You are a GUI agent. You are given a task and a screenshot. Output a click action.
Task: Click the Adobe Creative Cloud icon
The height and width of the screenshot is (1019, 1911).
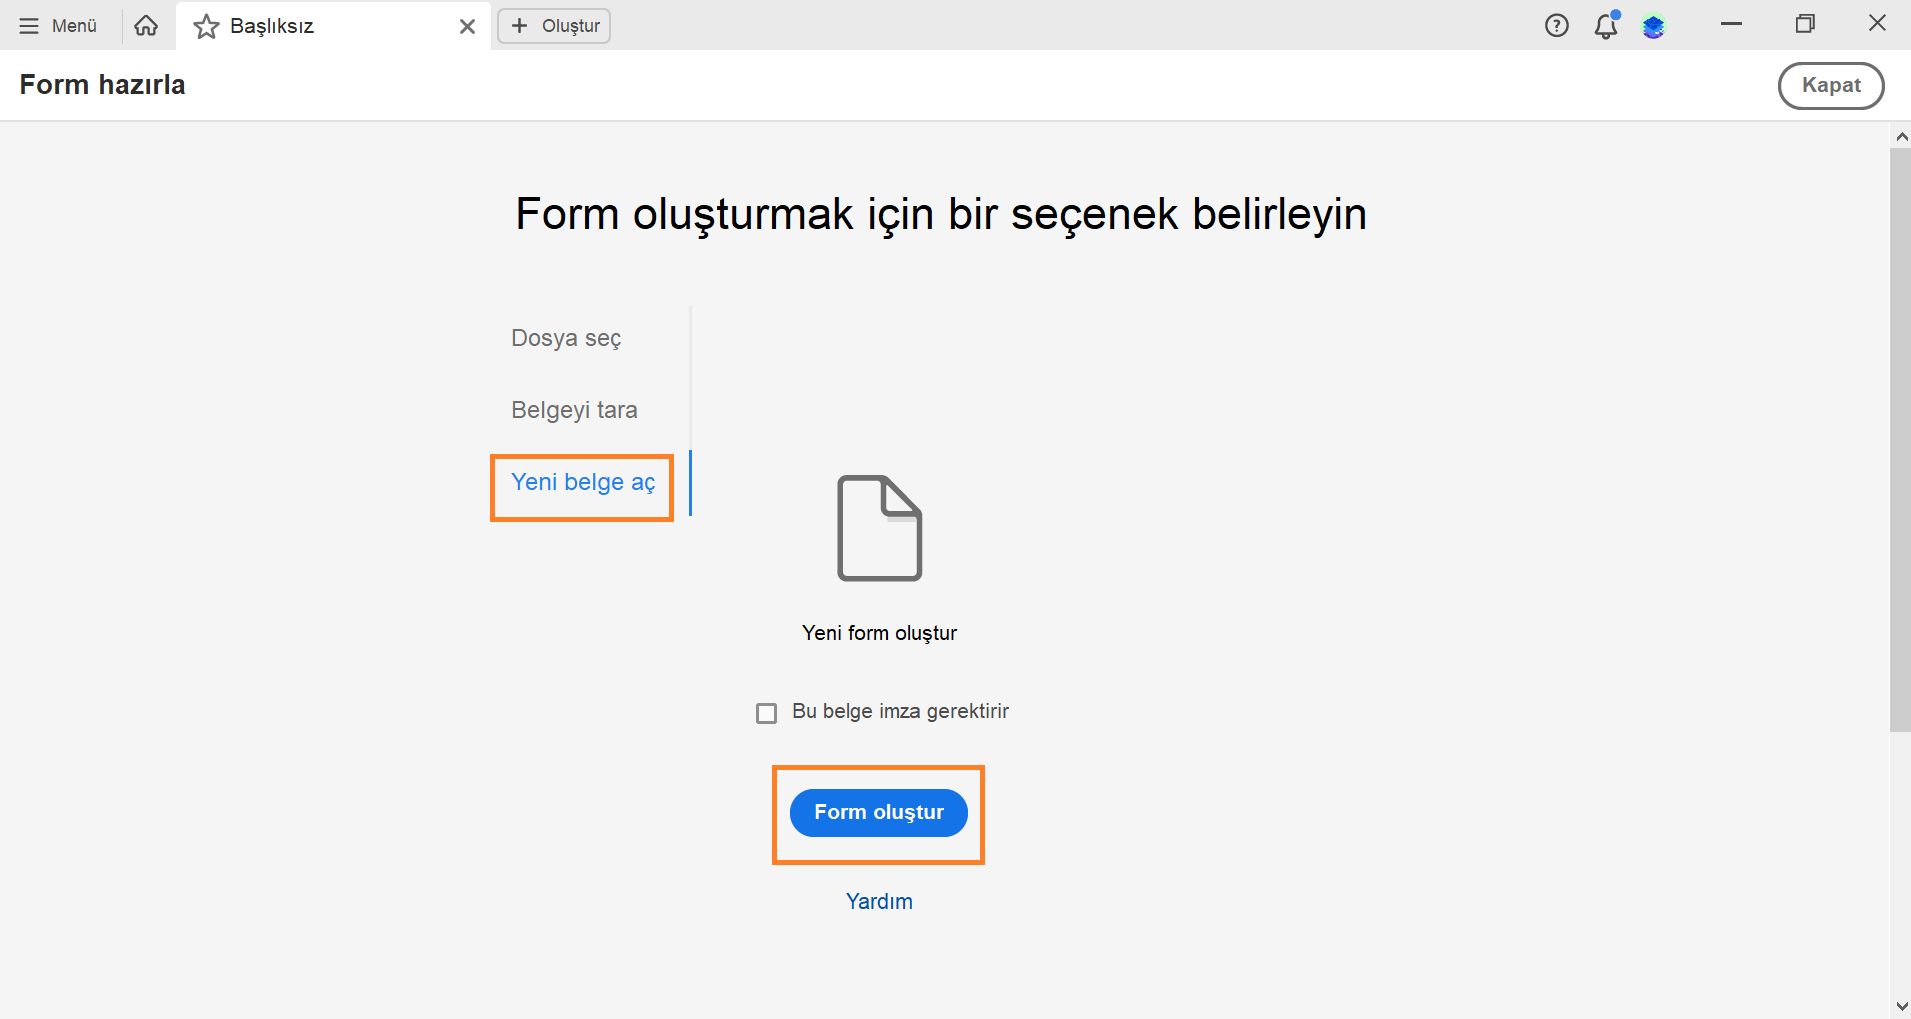pyautogui.click(x=1655, y=26)
